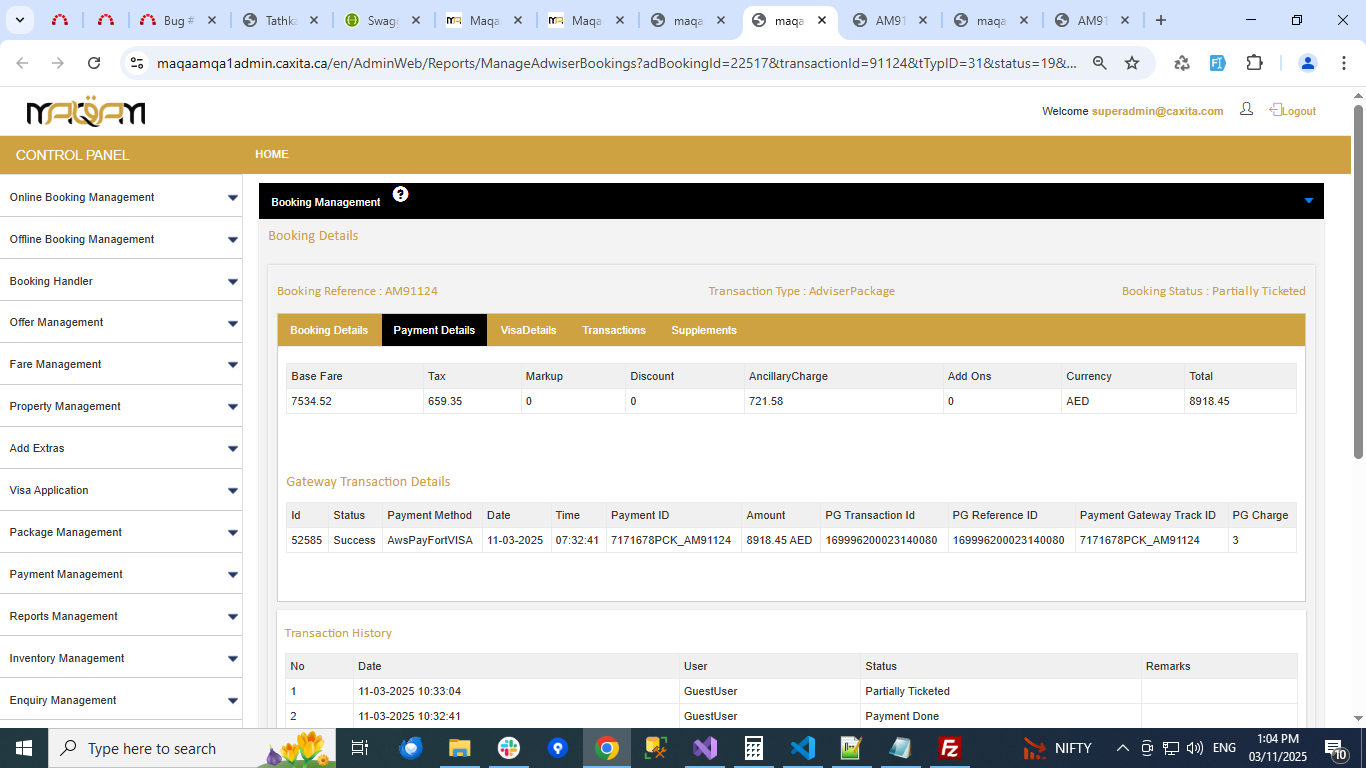This screenshot has width=1366, height=768.
Task: Open the Transactions tab
Action: tap(614, 330)
